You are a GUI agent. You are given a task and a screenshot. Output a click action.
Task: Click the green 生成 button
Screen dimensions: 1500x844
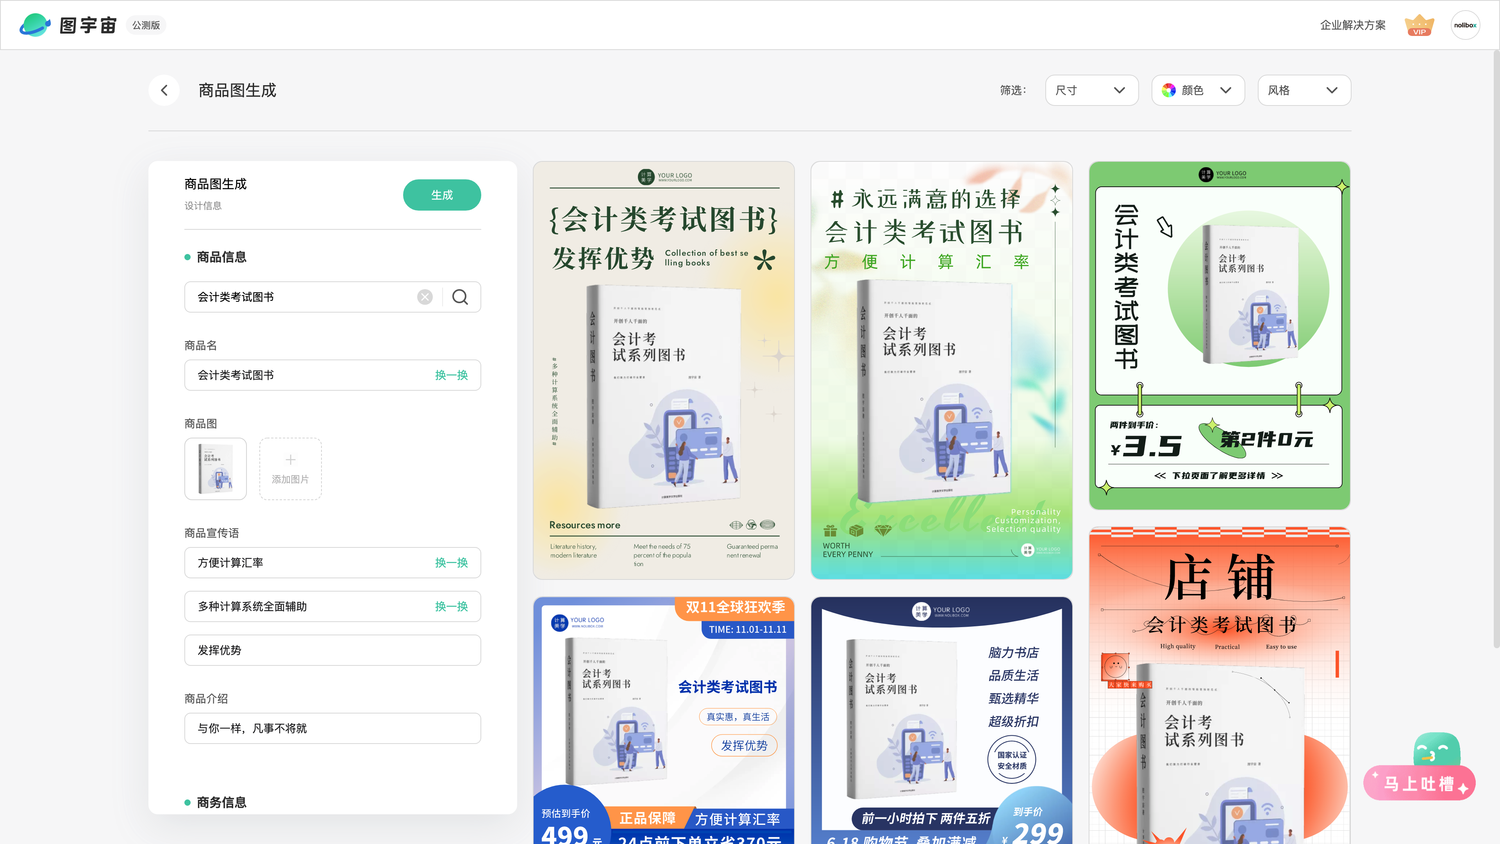click(x=442, y=195)
